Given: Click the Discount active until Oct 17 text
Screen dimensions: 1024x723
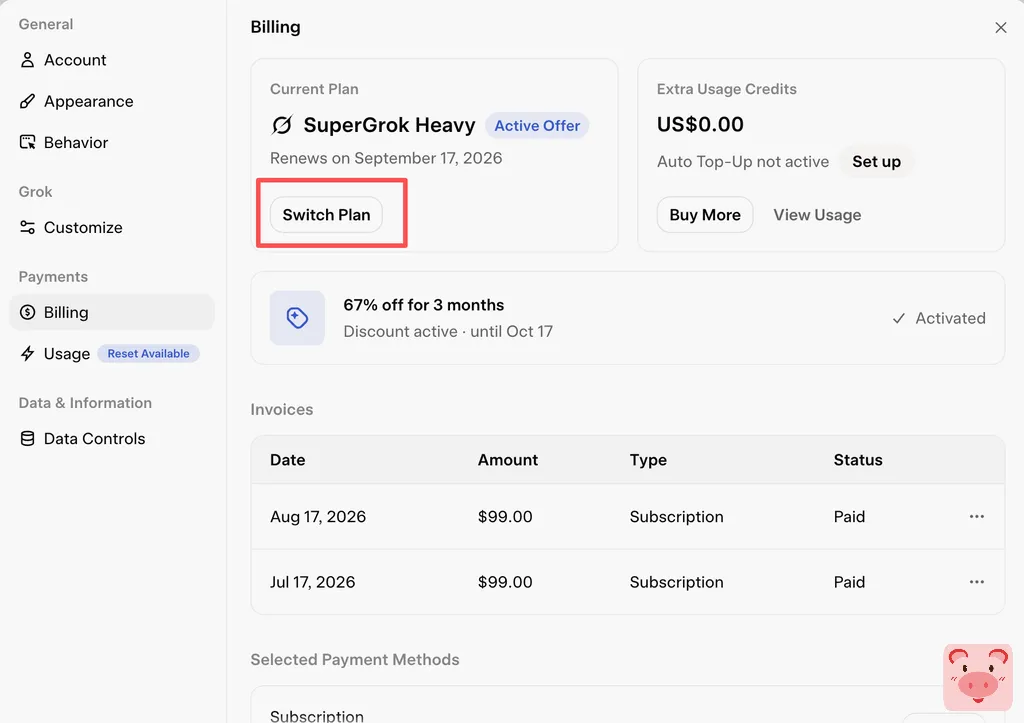Looking at the screenshot, I should [448, 331].
